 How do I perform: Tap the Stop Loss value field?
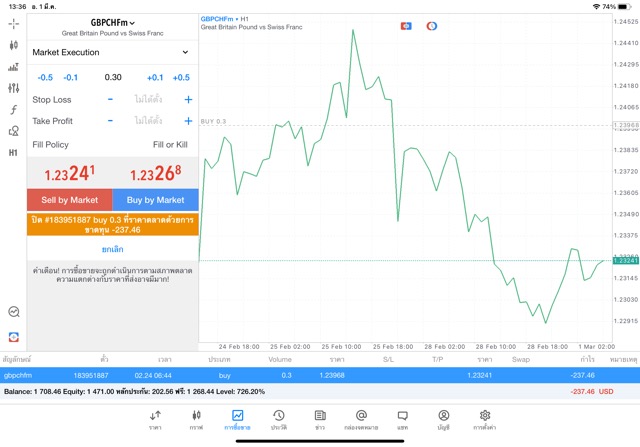click(x=149, y=99)
